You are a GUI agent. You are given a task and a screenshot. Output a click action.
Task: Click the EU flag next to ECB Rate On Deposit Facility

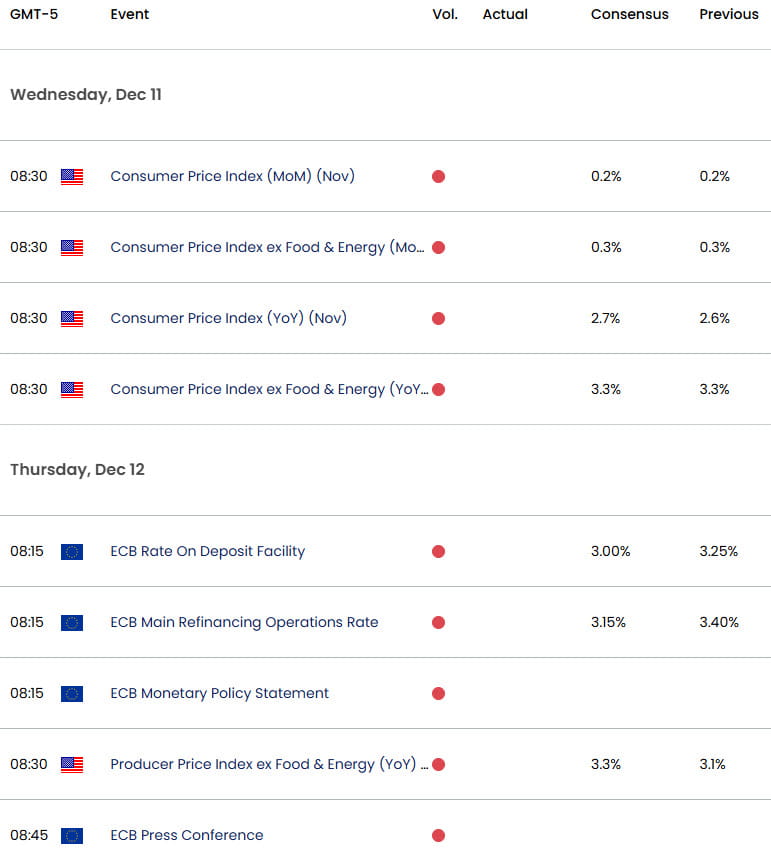click(x=71, y=551)
